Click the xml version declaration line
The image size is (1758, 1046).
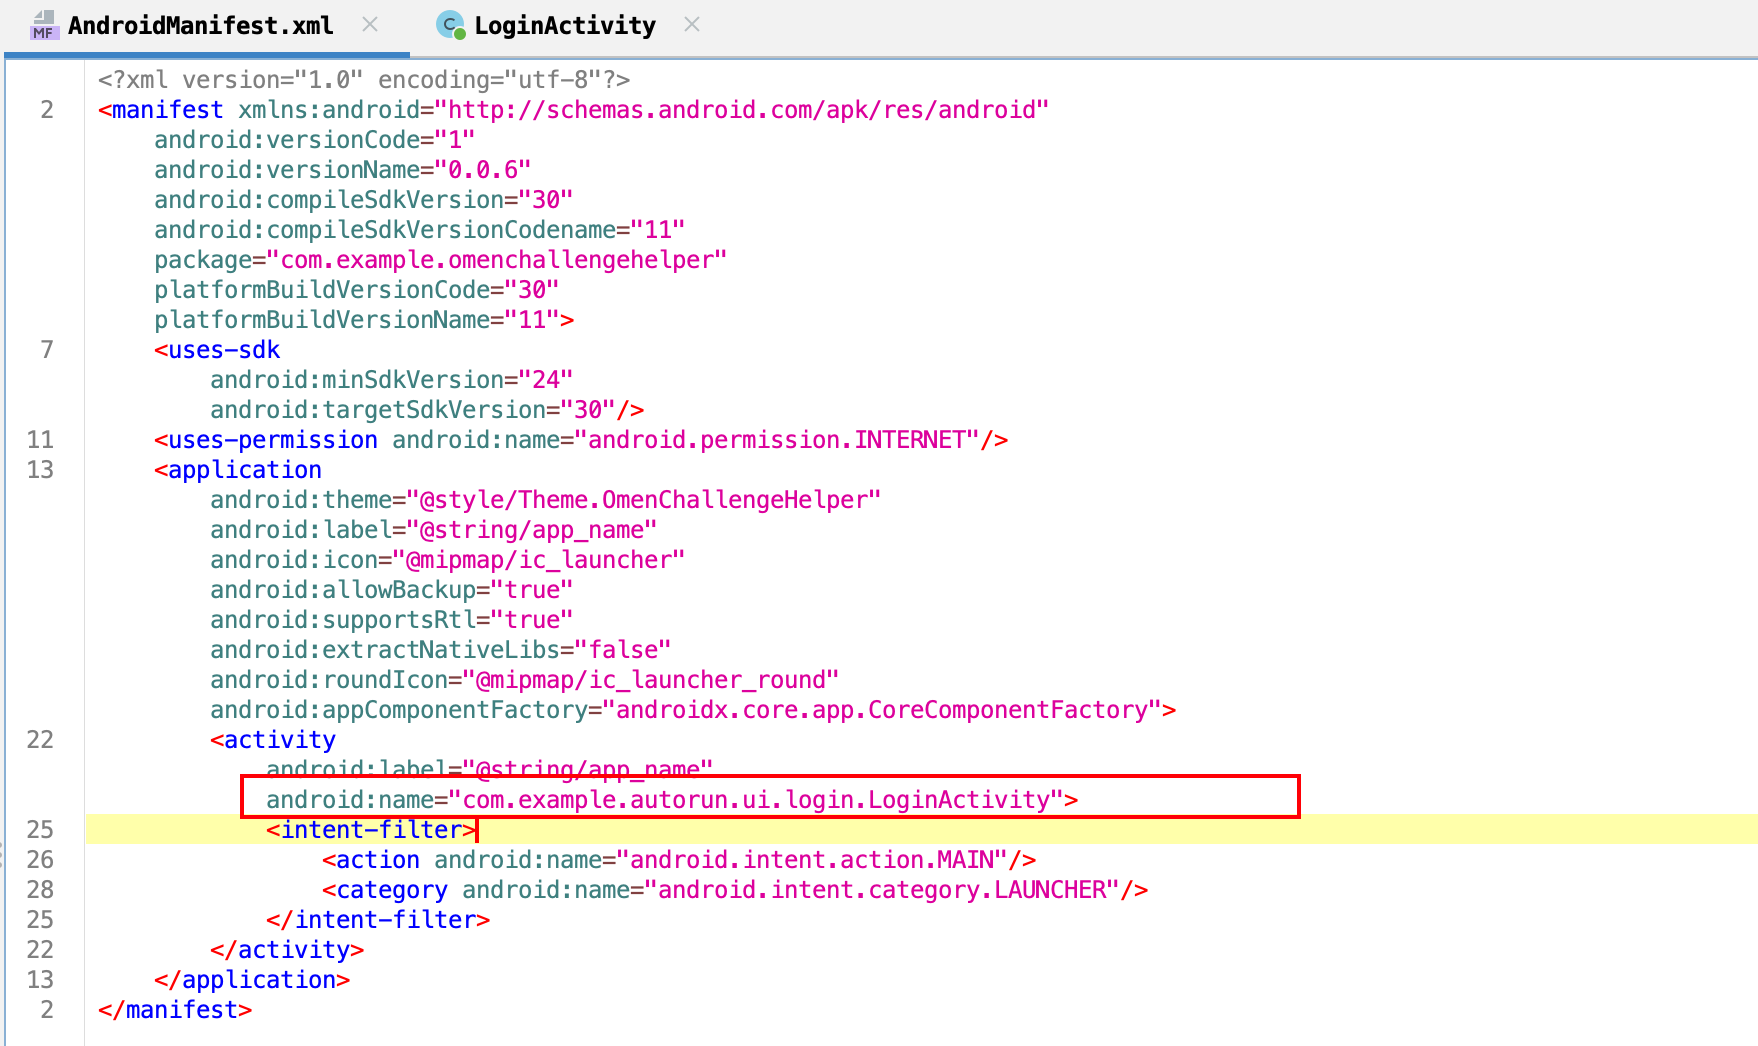click(364, 80)
